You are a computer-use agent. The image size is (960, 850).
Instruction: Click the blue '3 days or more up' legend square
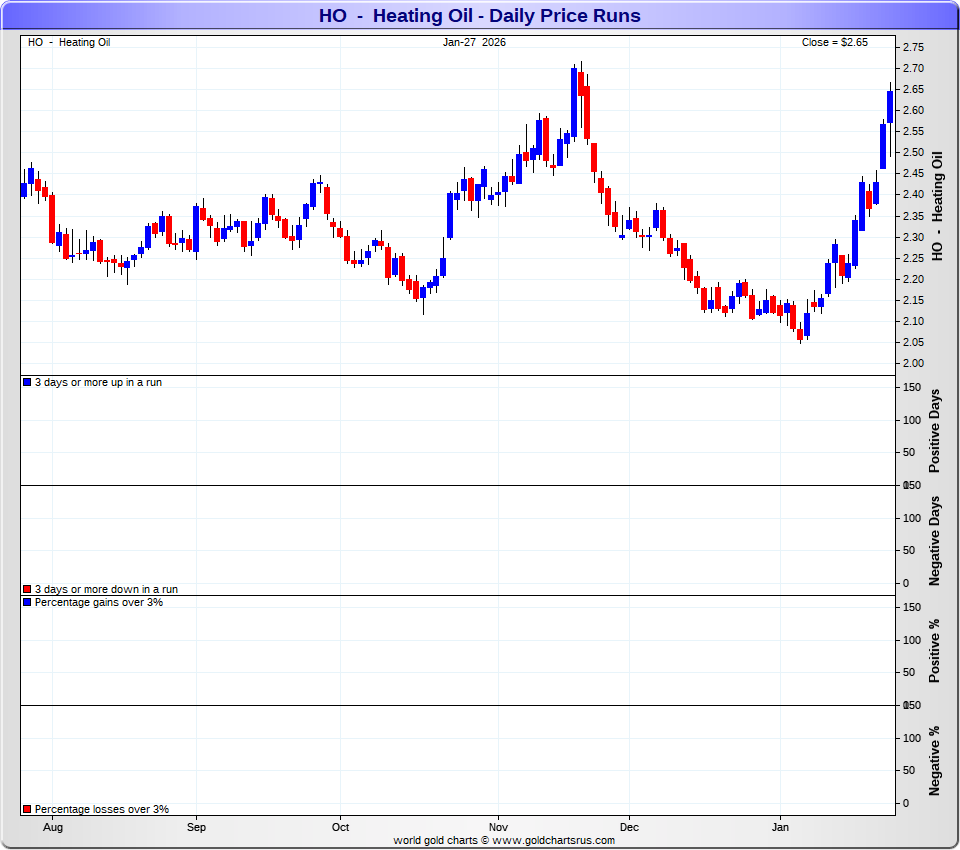pyautogui.click(x=27, y=383)
